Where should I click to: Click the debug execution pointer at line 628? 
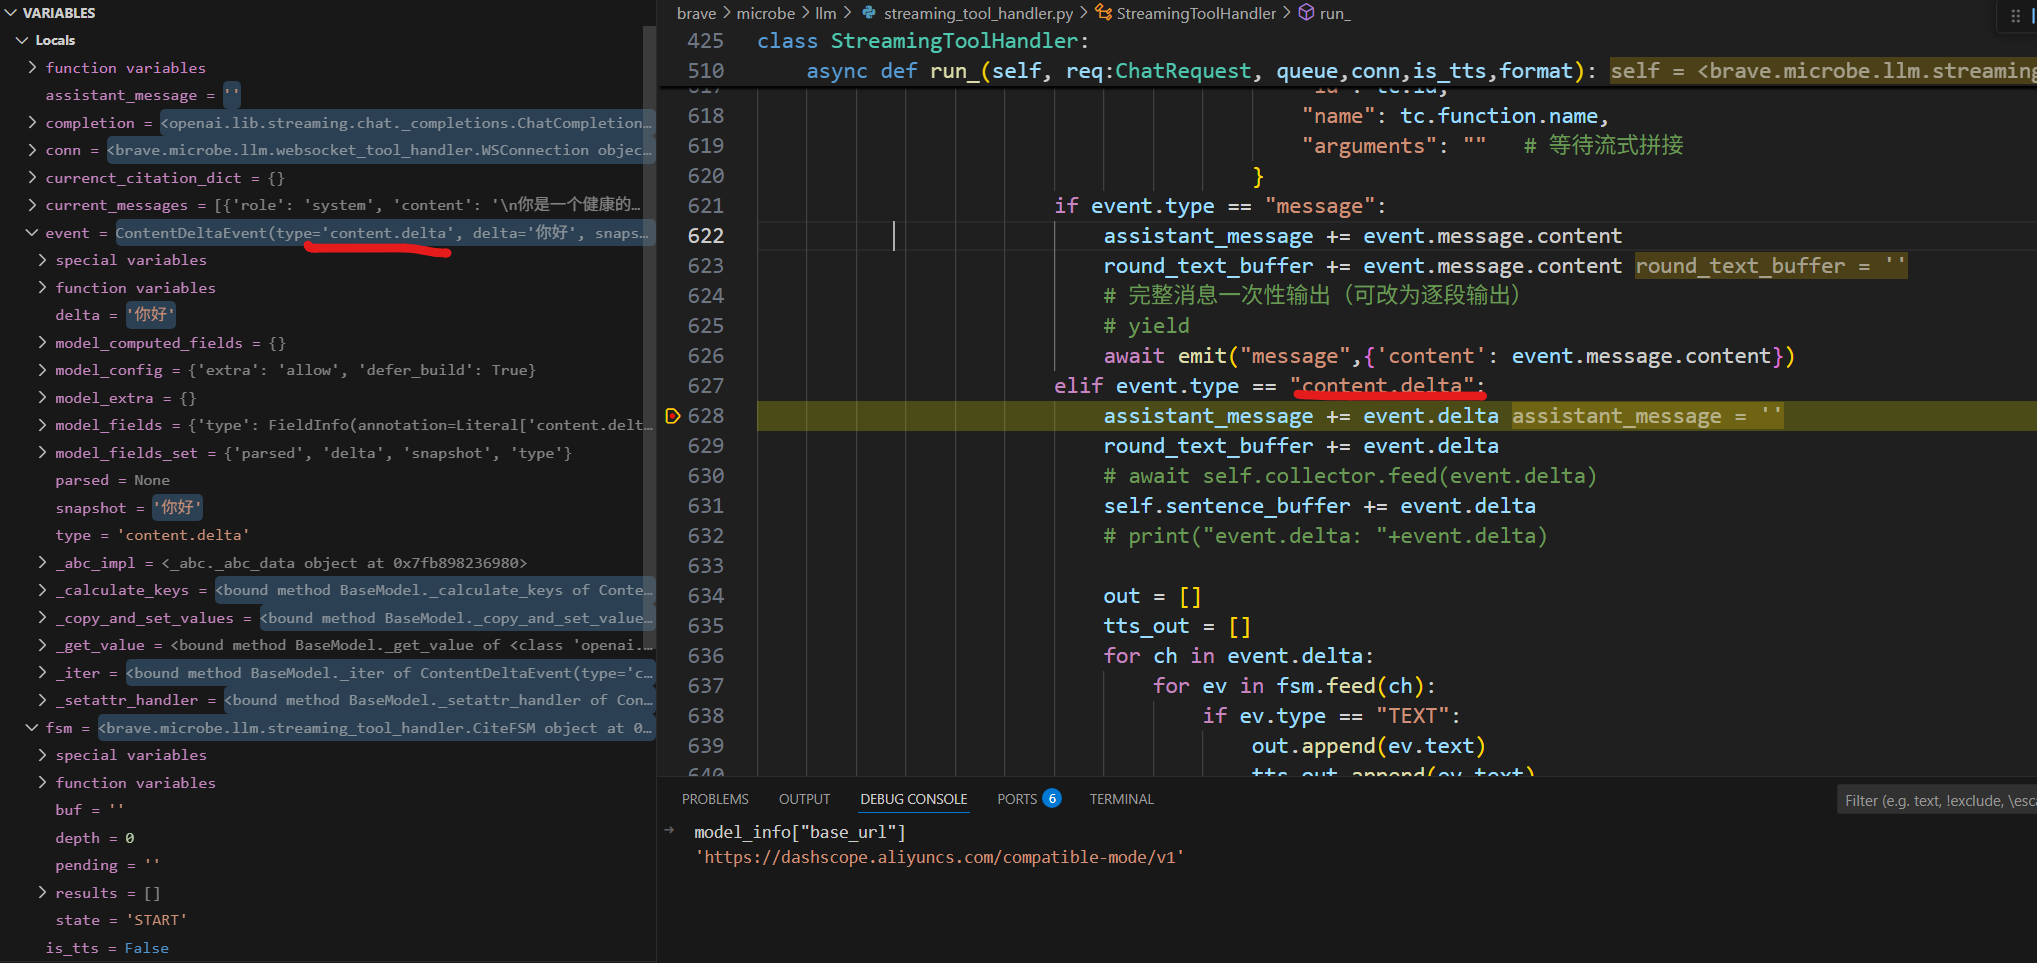(x=673, y=416)
